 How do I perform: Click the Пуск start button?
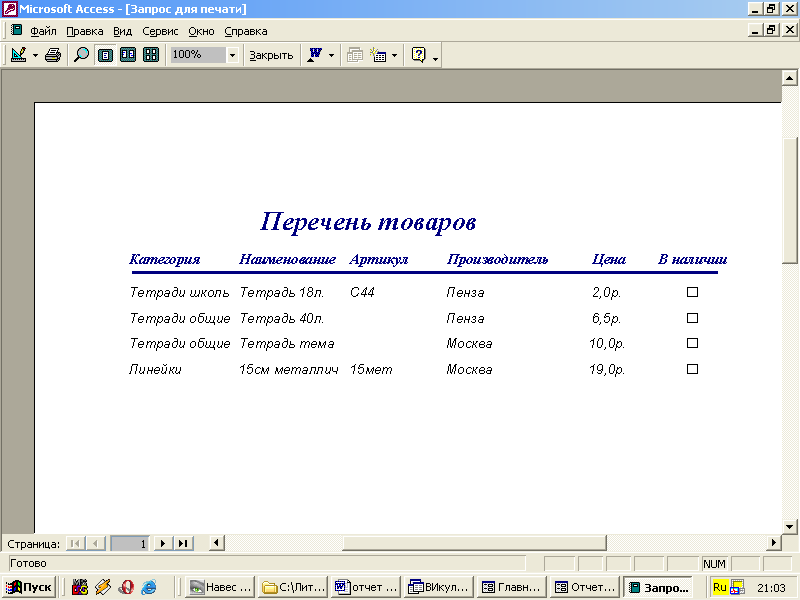coord(30,587)
